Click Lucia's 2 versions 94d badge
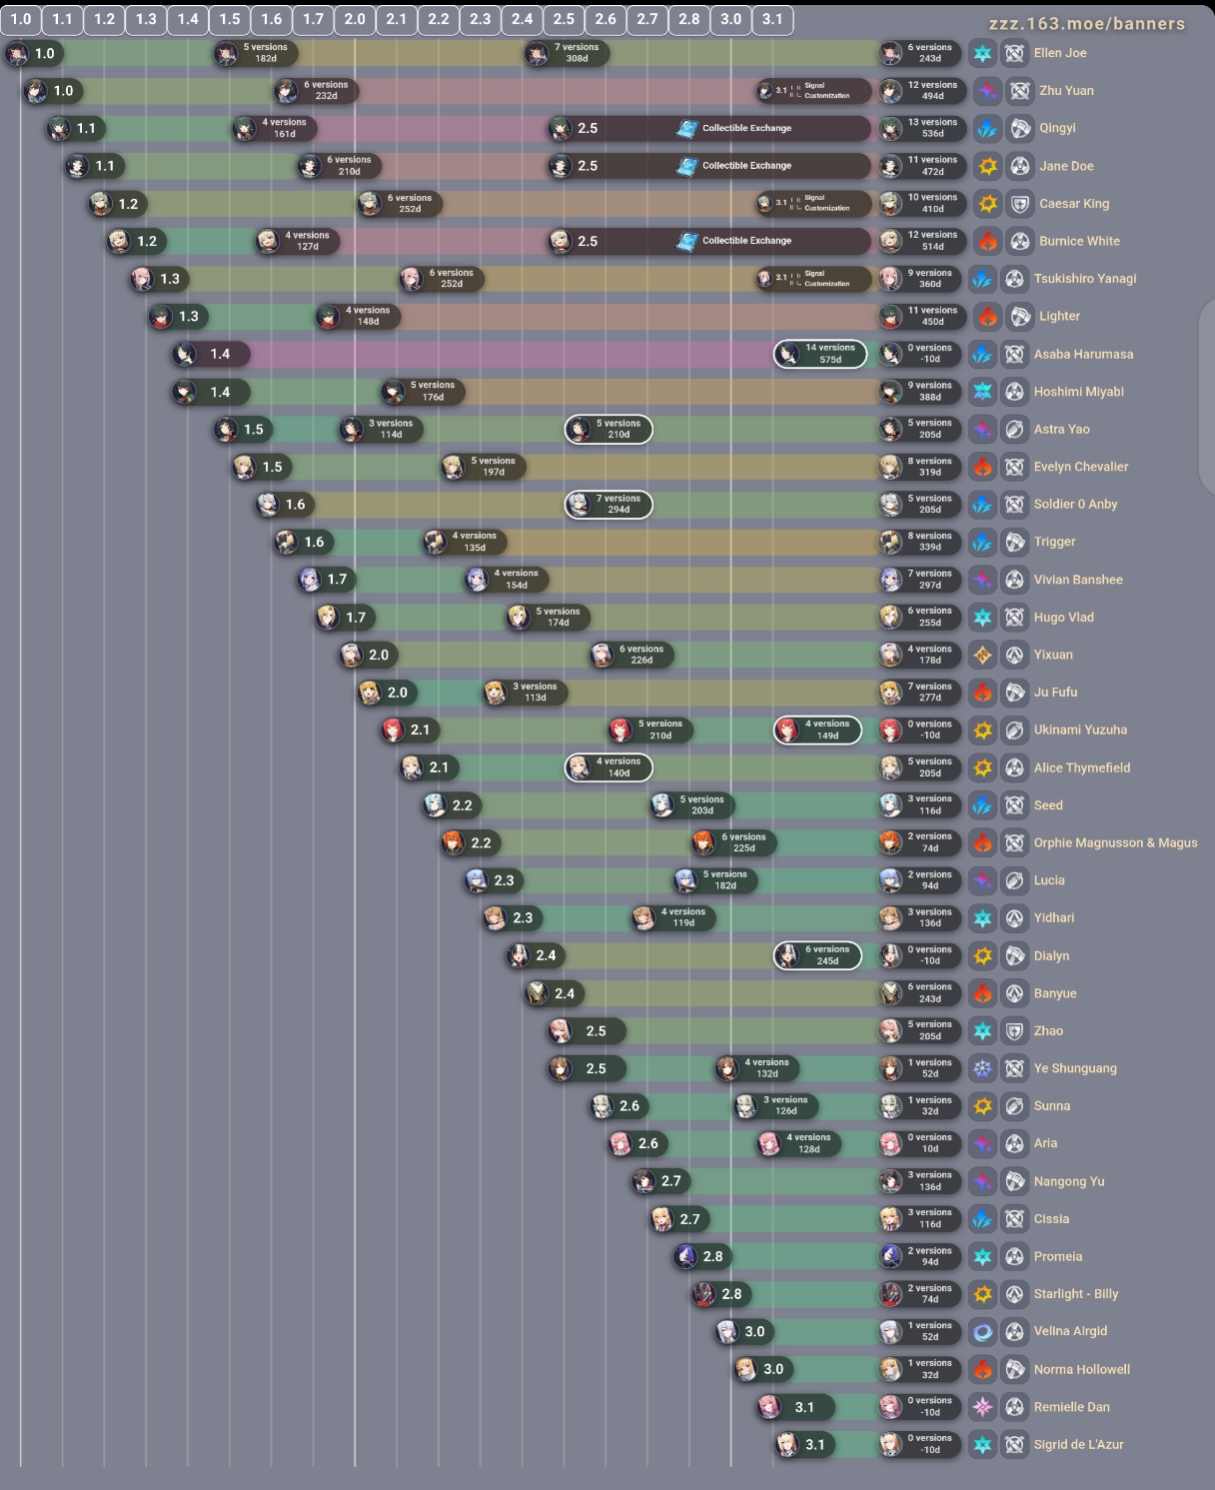This screenshot has width=1215, height=1490. click(921, 880)
